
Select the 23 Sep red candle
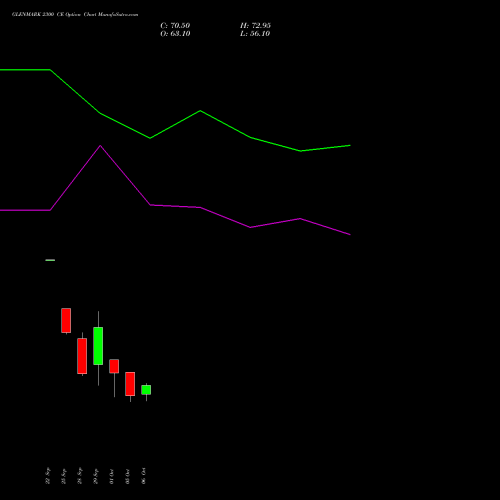tap(66, 321)
